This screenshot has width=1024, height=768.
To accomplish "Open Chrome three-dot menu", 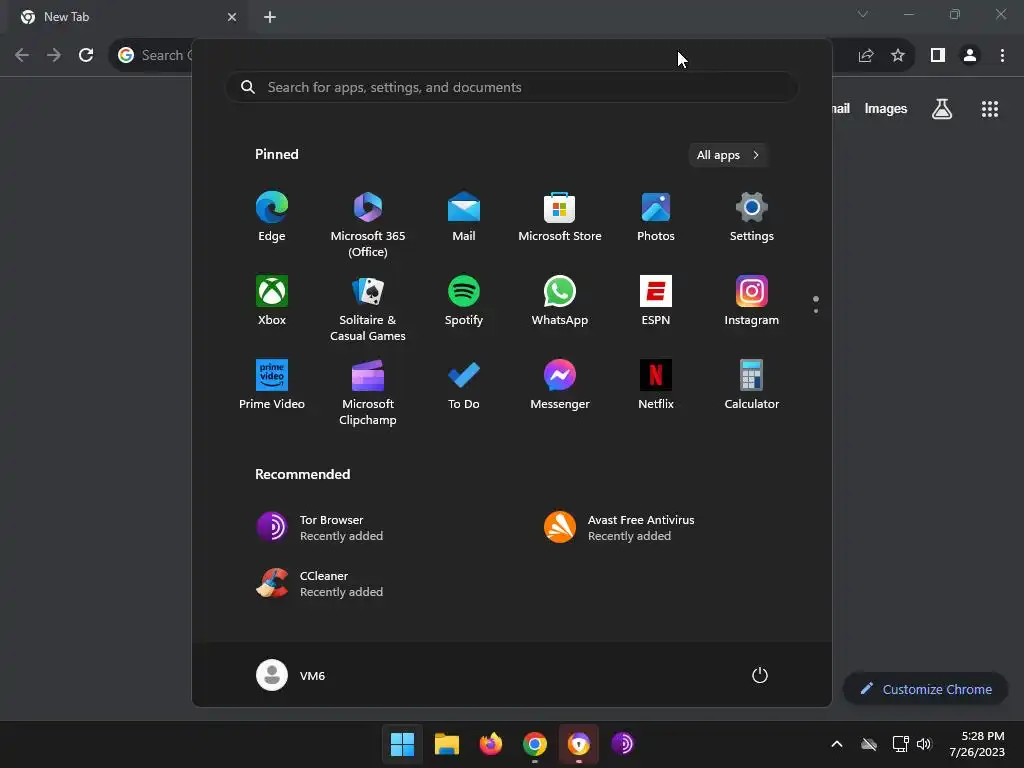I will pos(1002,56).
